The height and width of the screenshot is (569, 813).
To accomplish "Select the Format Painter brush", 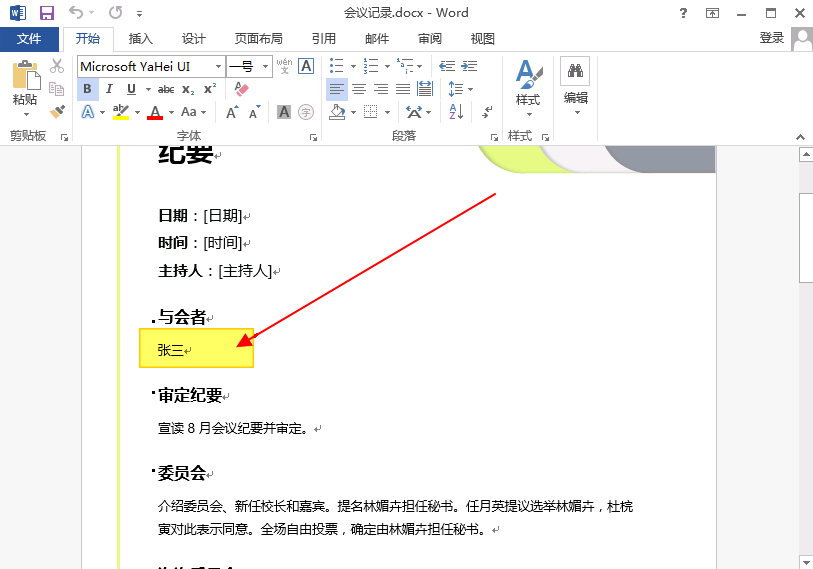I will coord(57,112).
